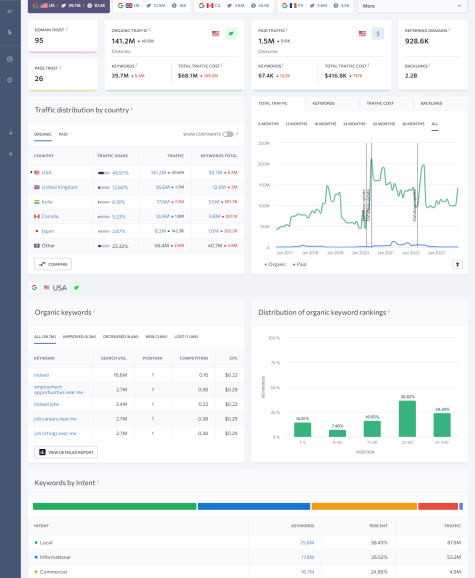Click the lower arrow icon in left sidebar
475x578 pixels.
click(10, 154)
